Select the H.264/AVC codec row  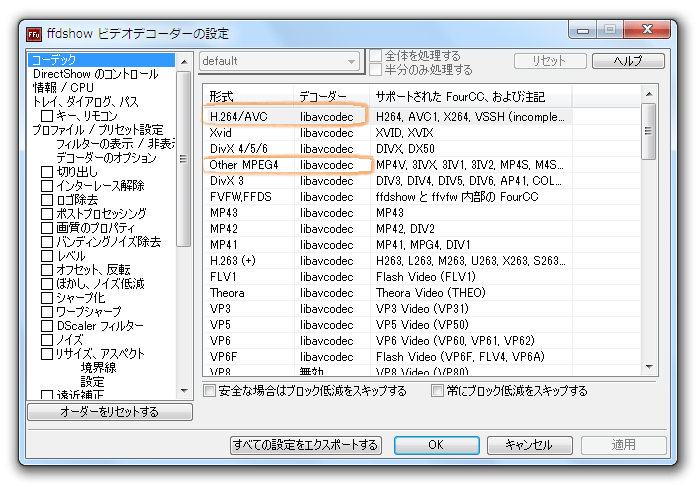(x=387, y=117)
